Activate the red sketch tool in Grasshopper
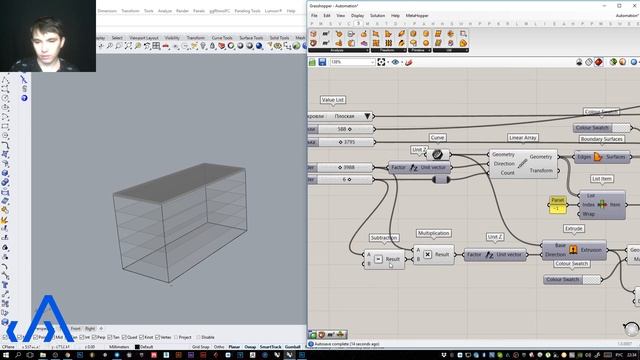 (409, 62)
